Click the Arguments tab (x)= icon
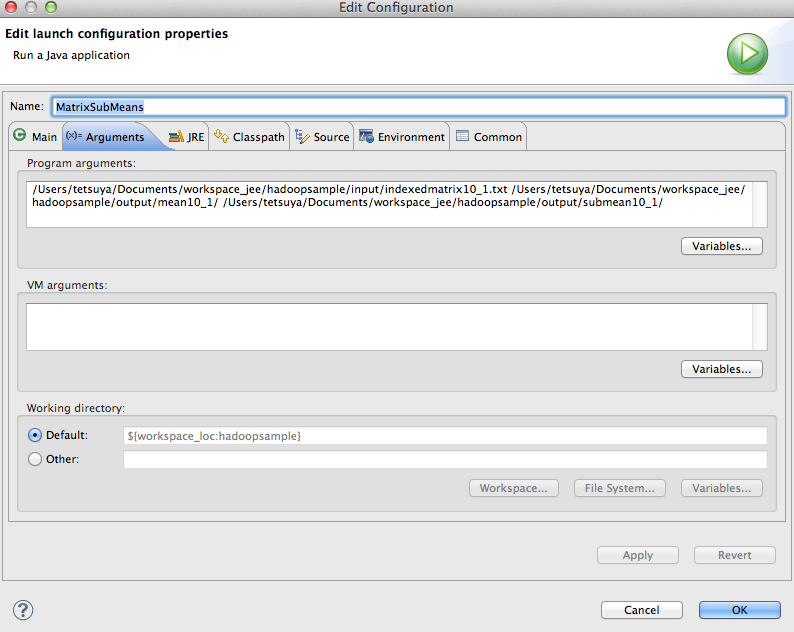Screen dimensions: 794x632 click(x=74, y=136)
